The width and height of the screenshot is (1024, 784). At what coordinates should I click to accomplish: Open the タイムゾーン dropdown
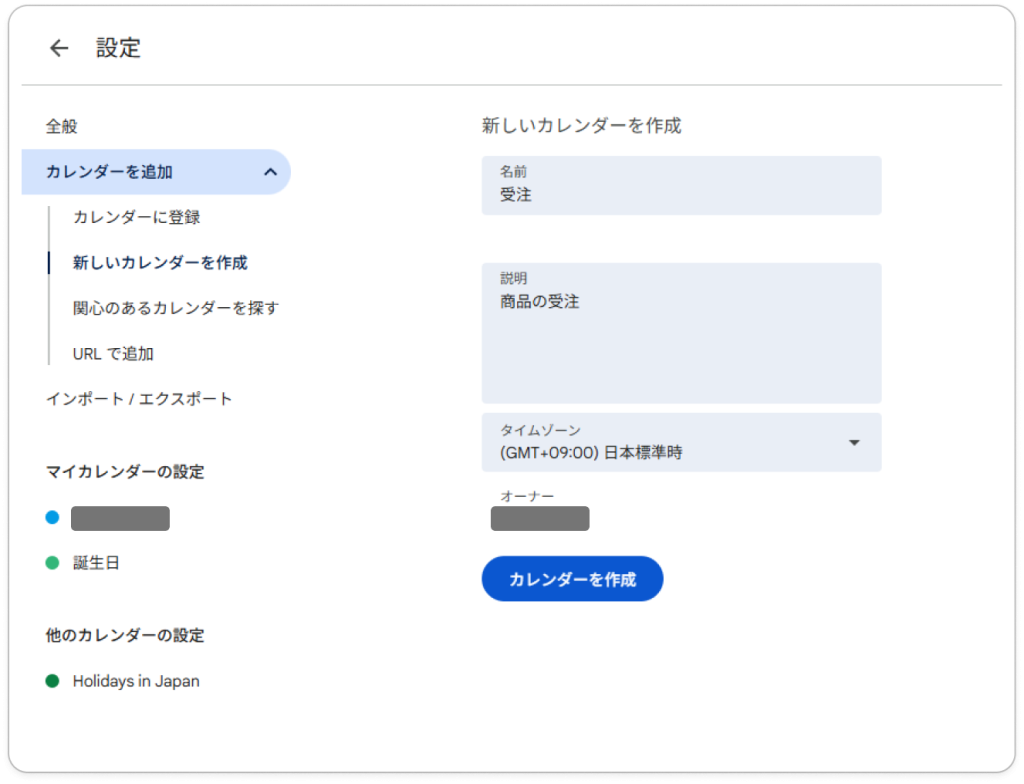click(x=681, y=442)
